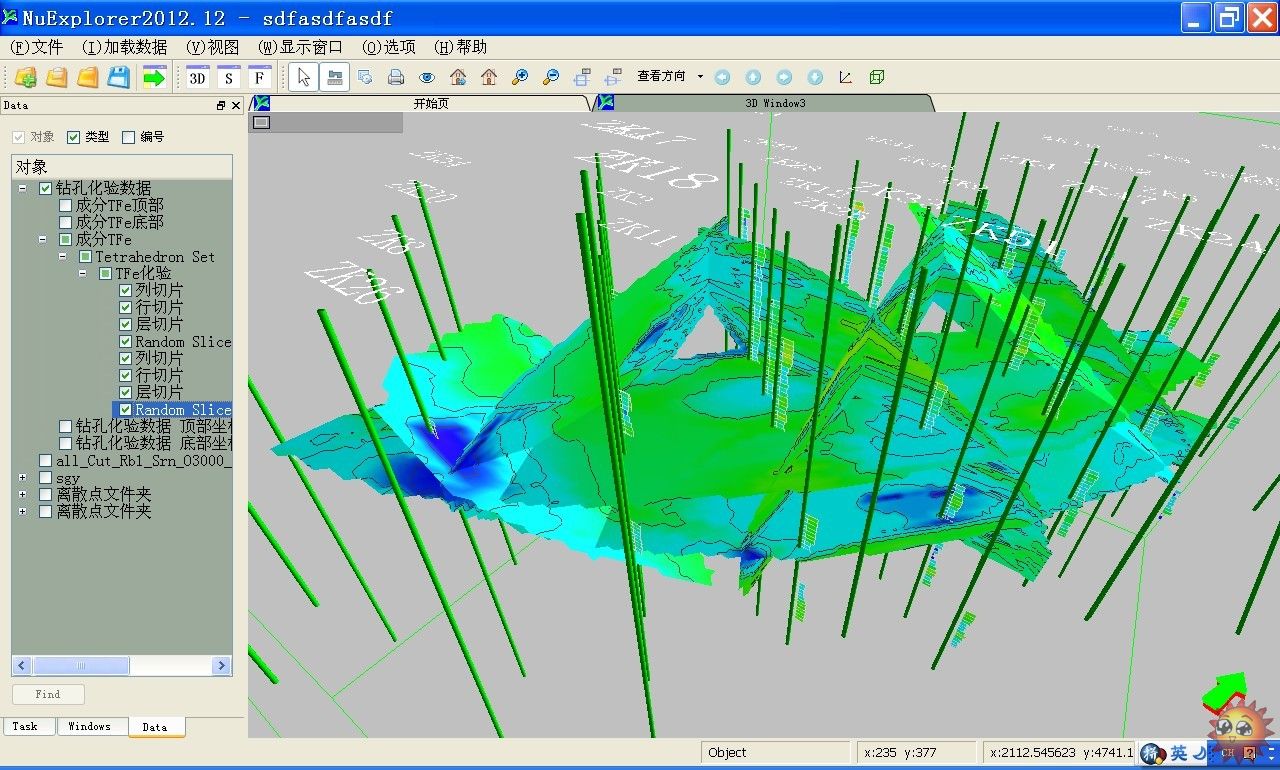This screenshot has height=770, width=1280.
Task: Uncheck the highlighted Random Slice checkbox
Action: (125, 410)
